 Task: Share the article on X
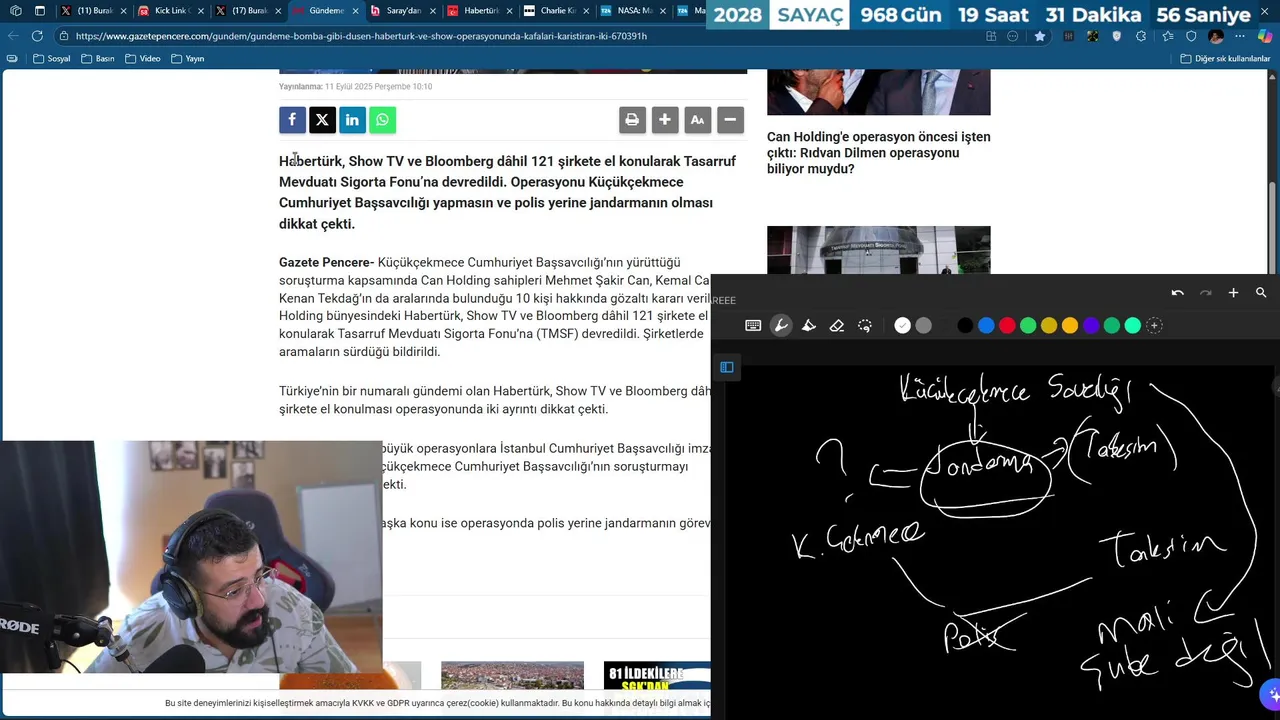(x=322, y=120)
